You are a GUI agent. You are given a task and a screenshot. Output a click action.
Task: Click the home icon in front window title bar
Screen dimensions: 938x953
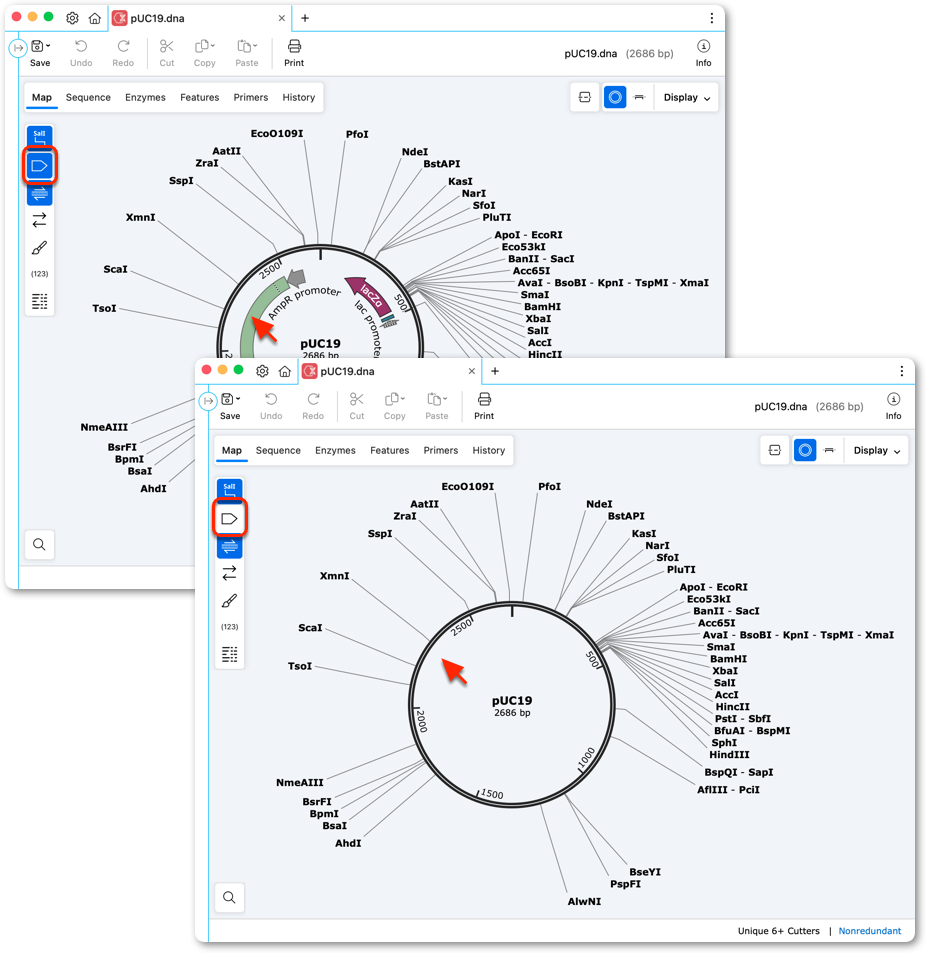click(285, 371)
